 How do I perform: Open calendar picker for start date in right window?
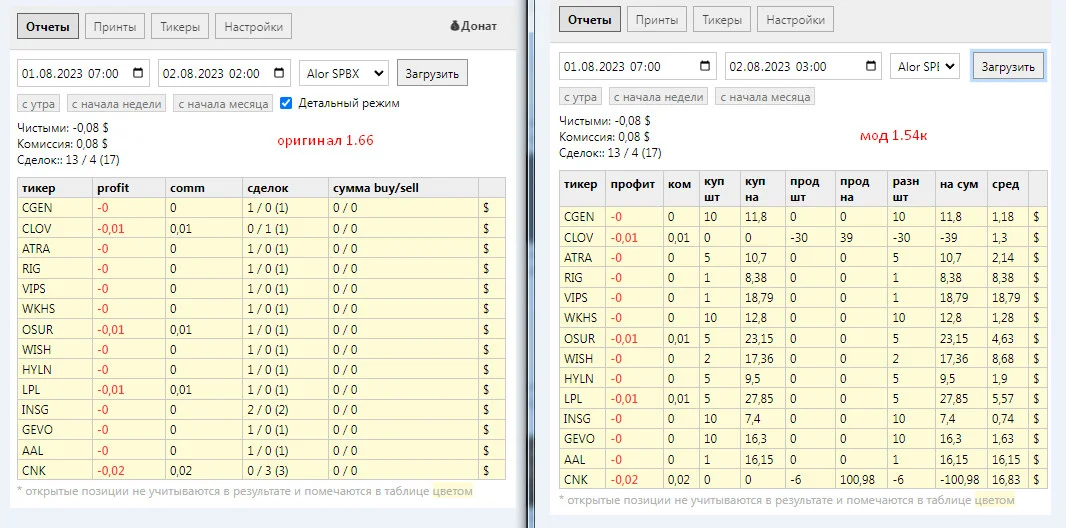[705, 67]
